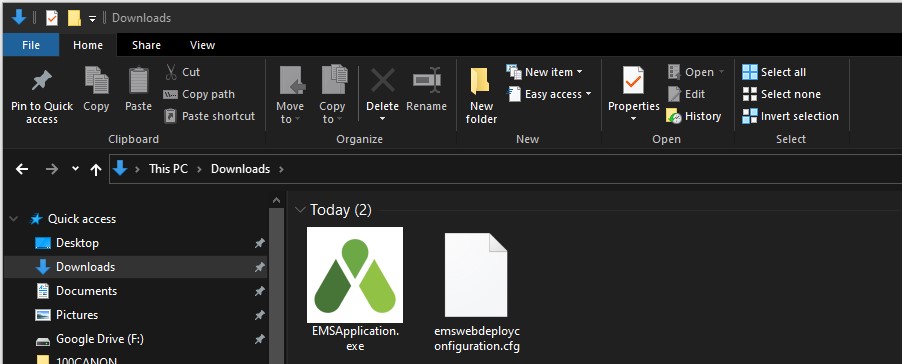This screenshot has height=364, width=902.
Task: Click the Cut scissors icon
Action: point(171,72)
